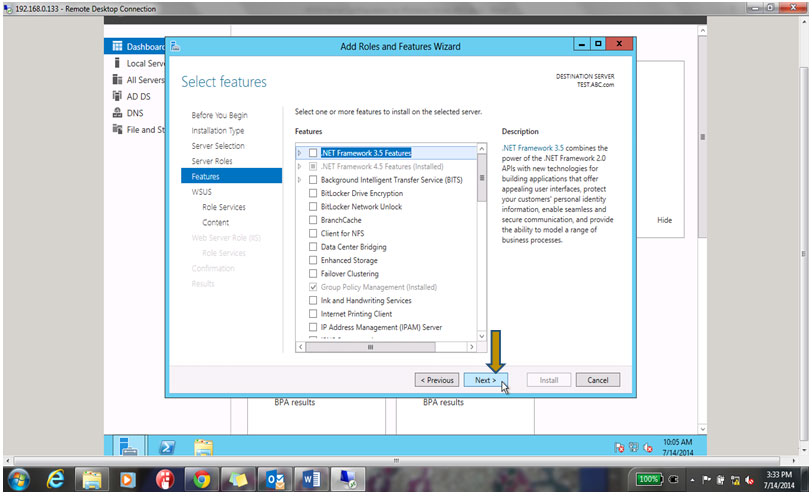Go to WSUS Role Services step
This screenshot has height=497, width=812.
tap(224, 207)
